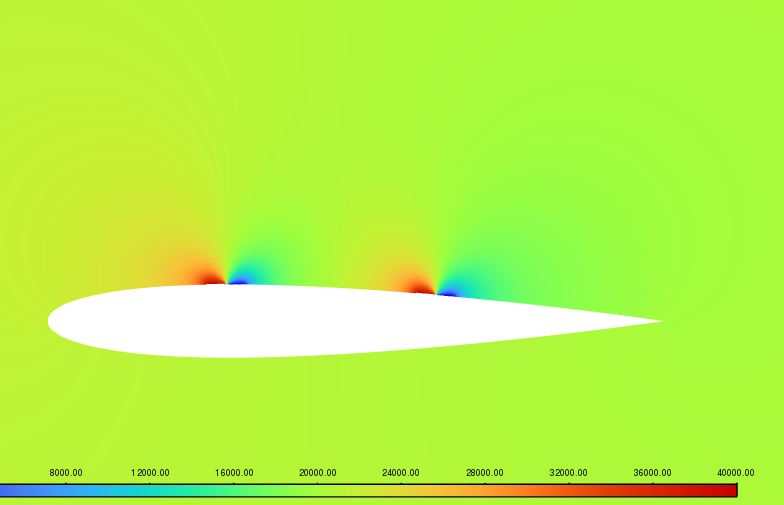Click the 8000.00 label on the color legend
This screenshot has height=505, width=784.
click(66, 473)
